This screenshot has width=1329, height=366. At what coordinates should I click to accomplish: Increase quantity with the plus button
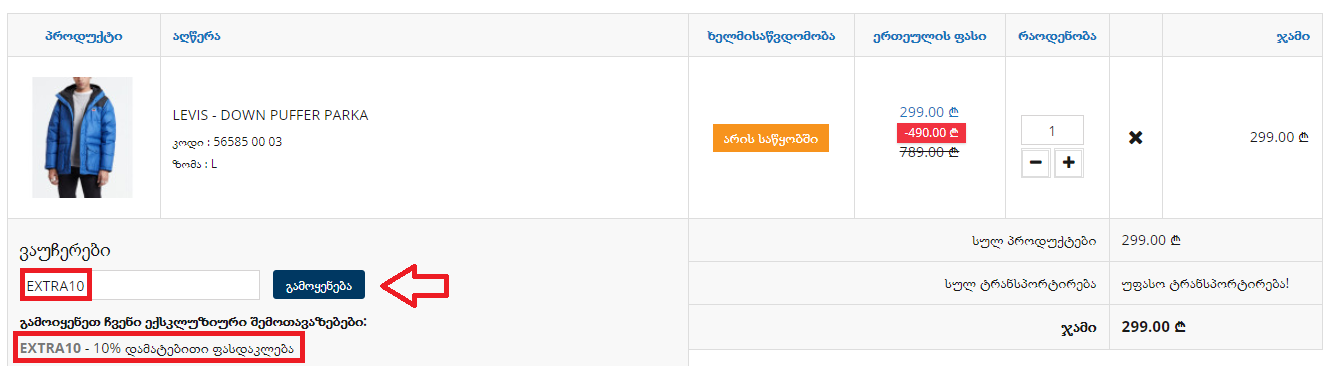(x=1069, y=163)
